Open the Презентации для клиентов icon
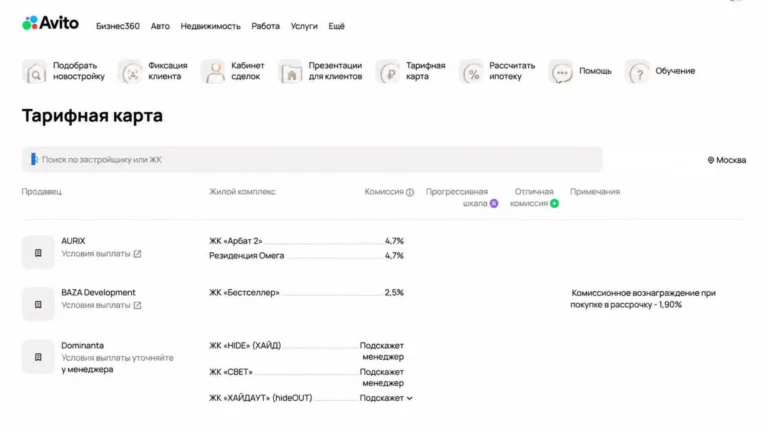This screenshot has width=768, height=432. coord(290,72)
